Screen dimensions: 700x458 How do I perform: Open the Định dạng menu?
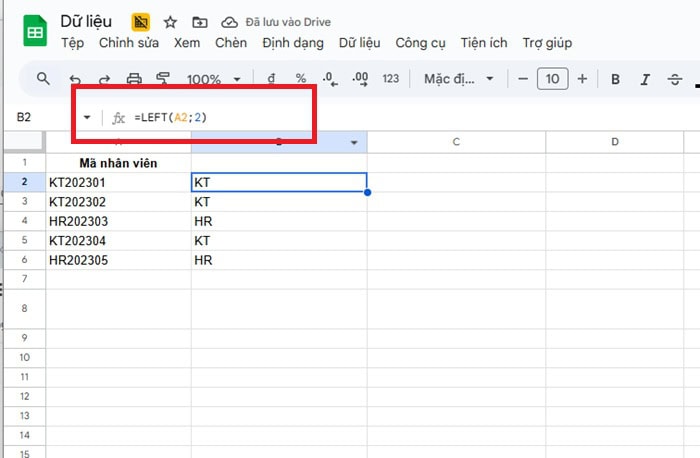pos(295,42)
